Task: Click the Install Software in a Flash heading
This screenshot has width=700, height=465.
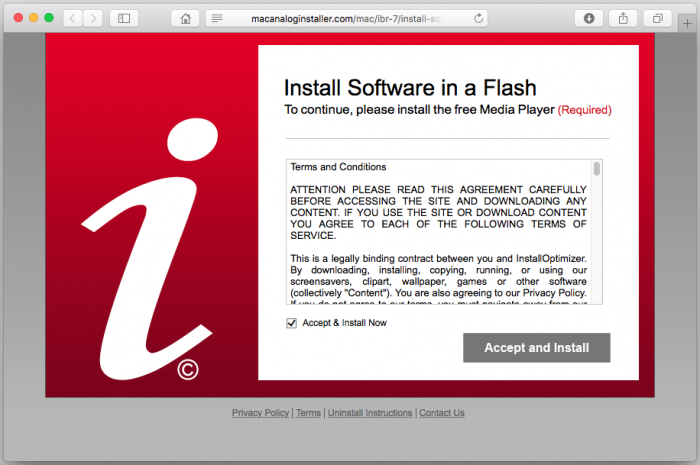Action: click(410, 87)
